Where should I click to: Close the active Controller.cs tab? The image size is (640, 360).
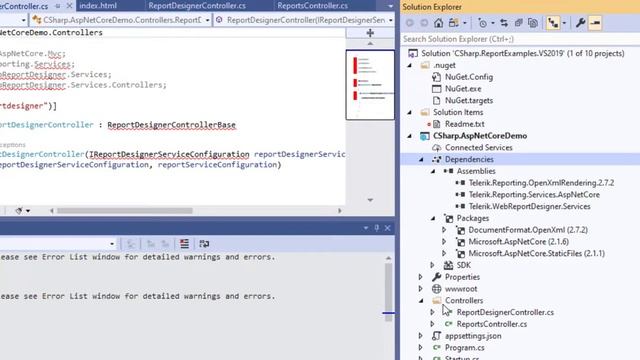pos(69,6)
